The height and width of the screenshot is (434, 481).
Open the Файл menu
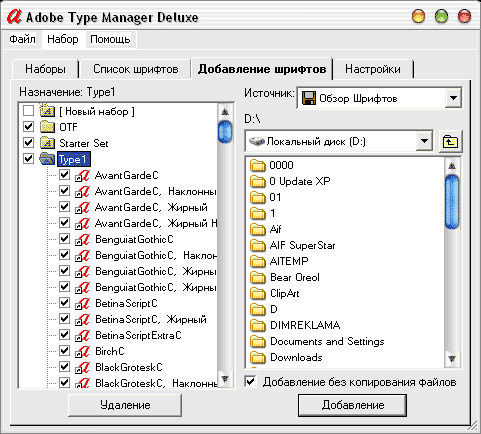click(x=22, y=39)
